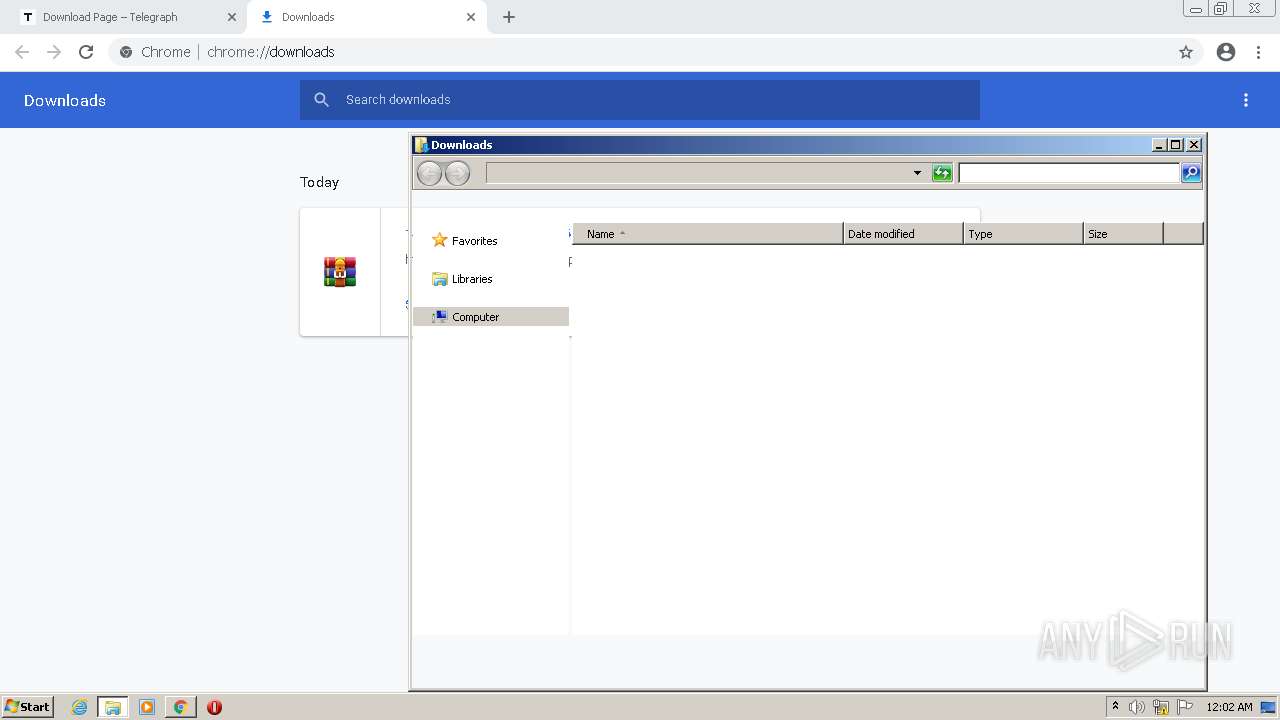Image resolution: width=1280 pixels, height=720 pixels.
Task: Click the Chrome taskbar icon
Action: click(180, 707)
